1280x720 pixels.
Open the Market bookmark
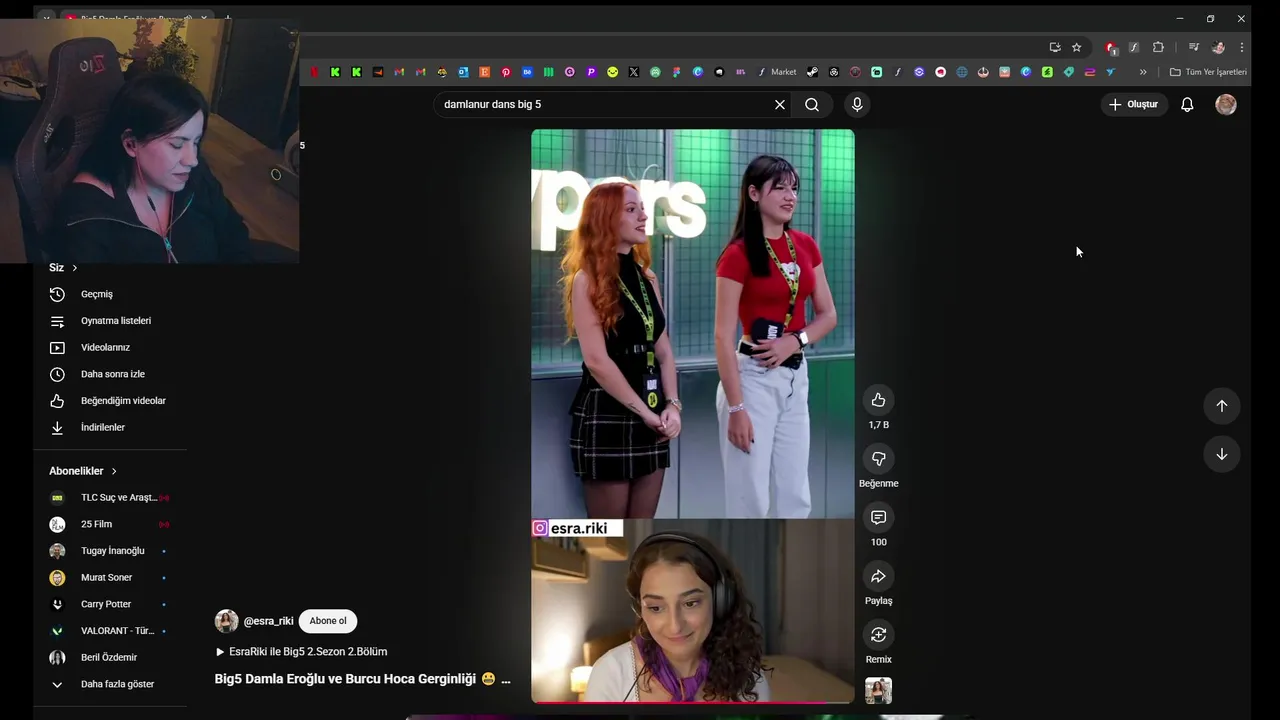[x=777, y=72]
